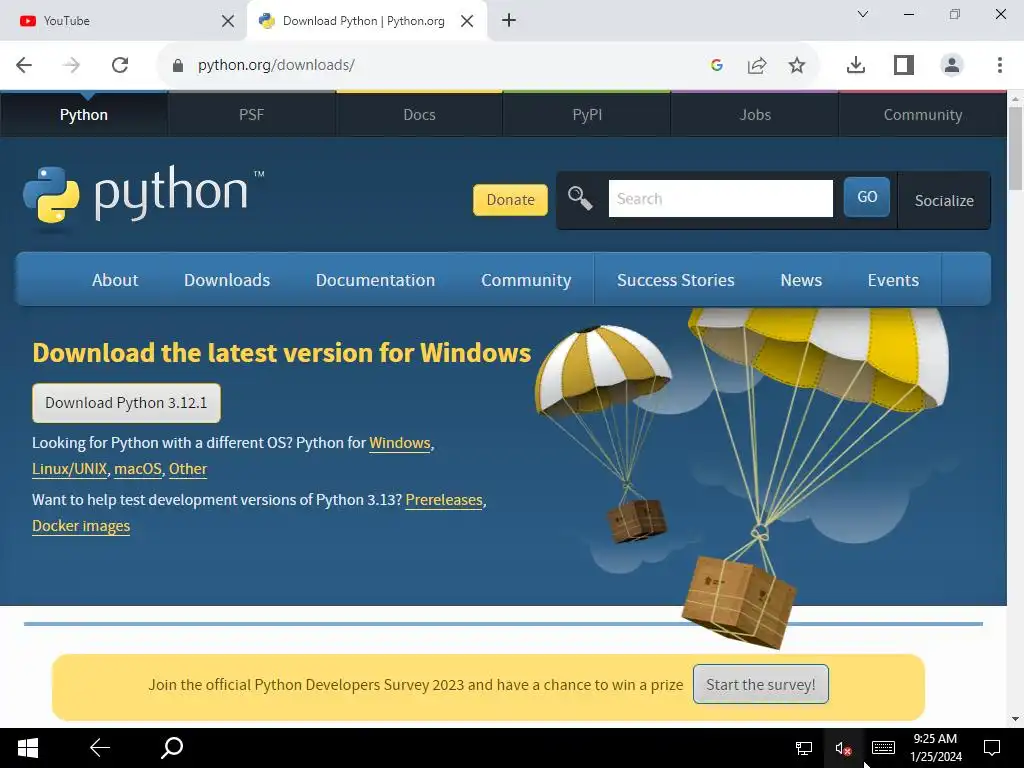
Task: Expand the Socialize menu
Action: tap(944, 200)
